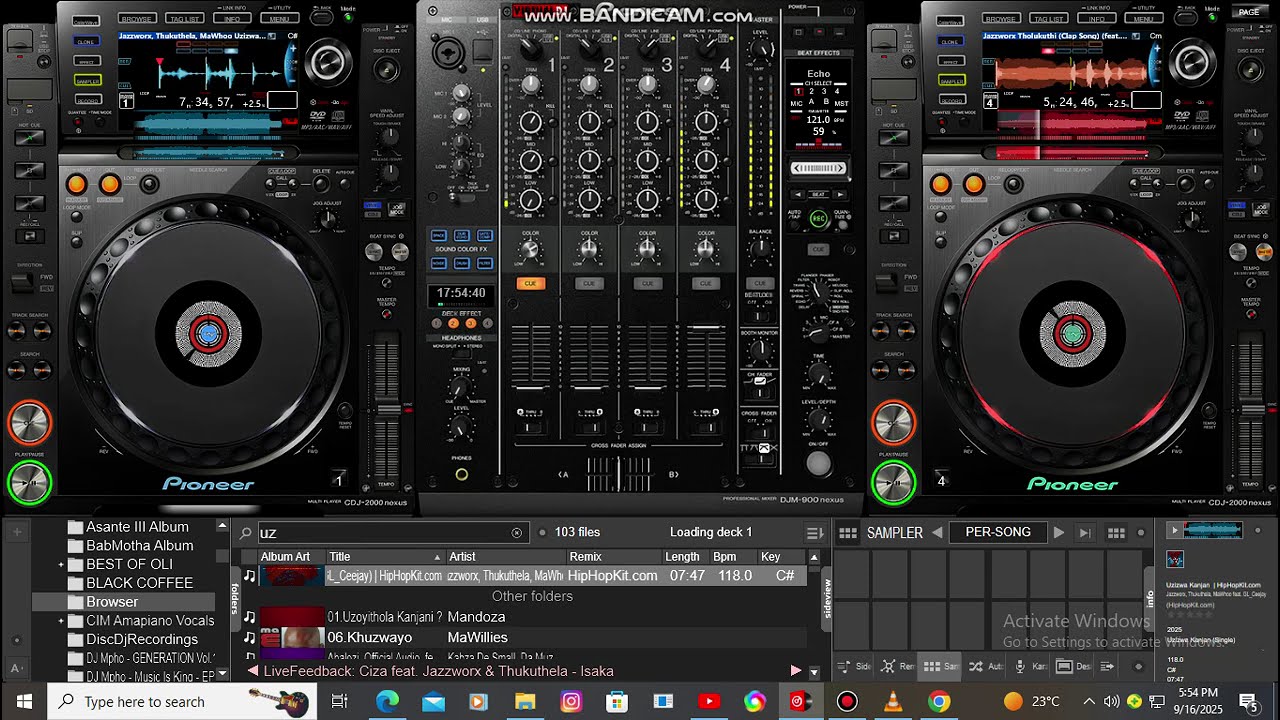Click the left deck Loop In button
The width and height of the screenshot is (1280, 720).
(76, 184)
